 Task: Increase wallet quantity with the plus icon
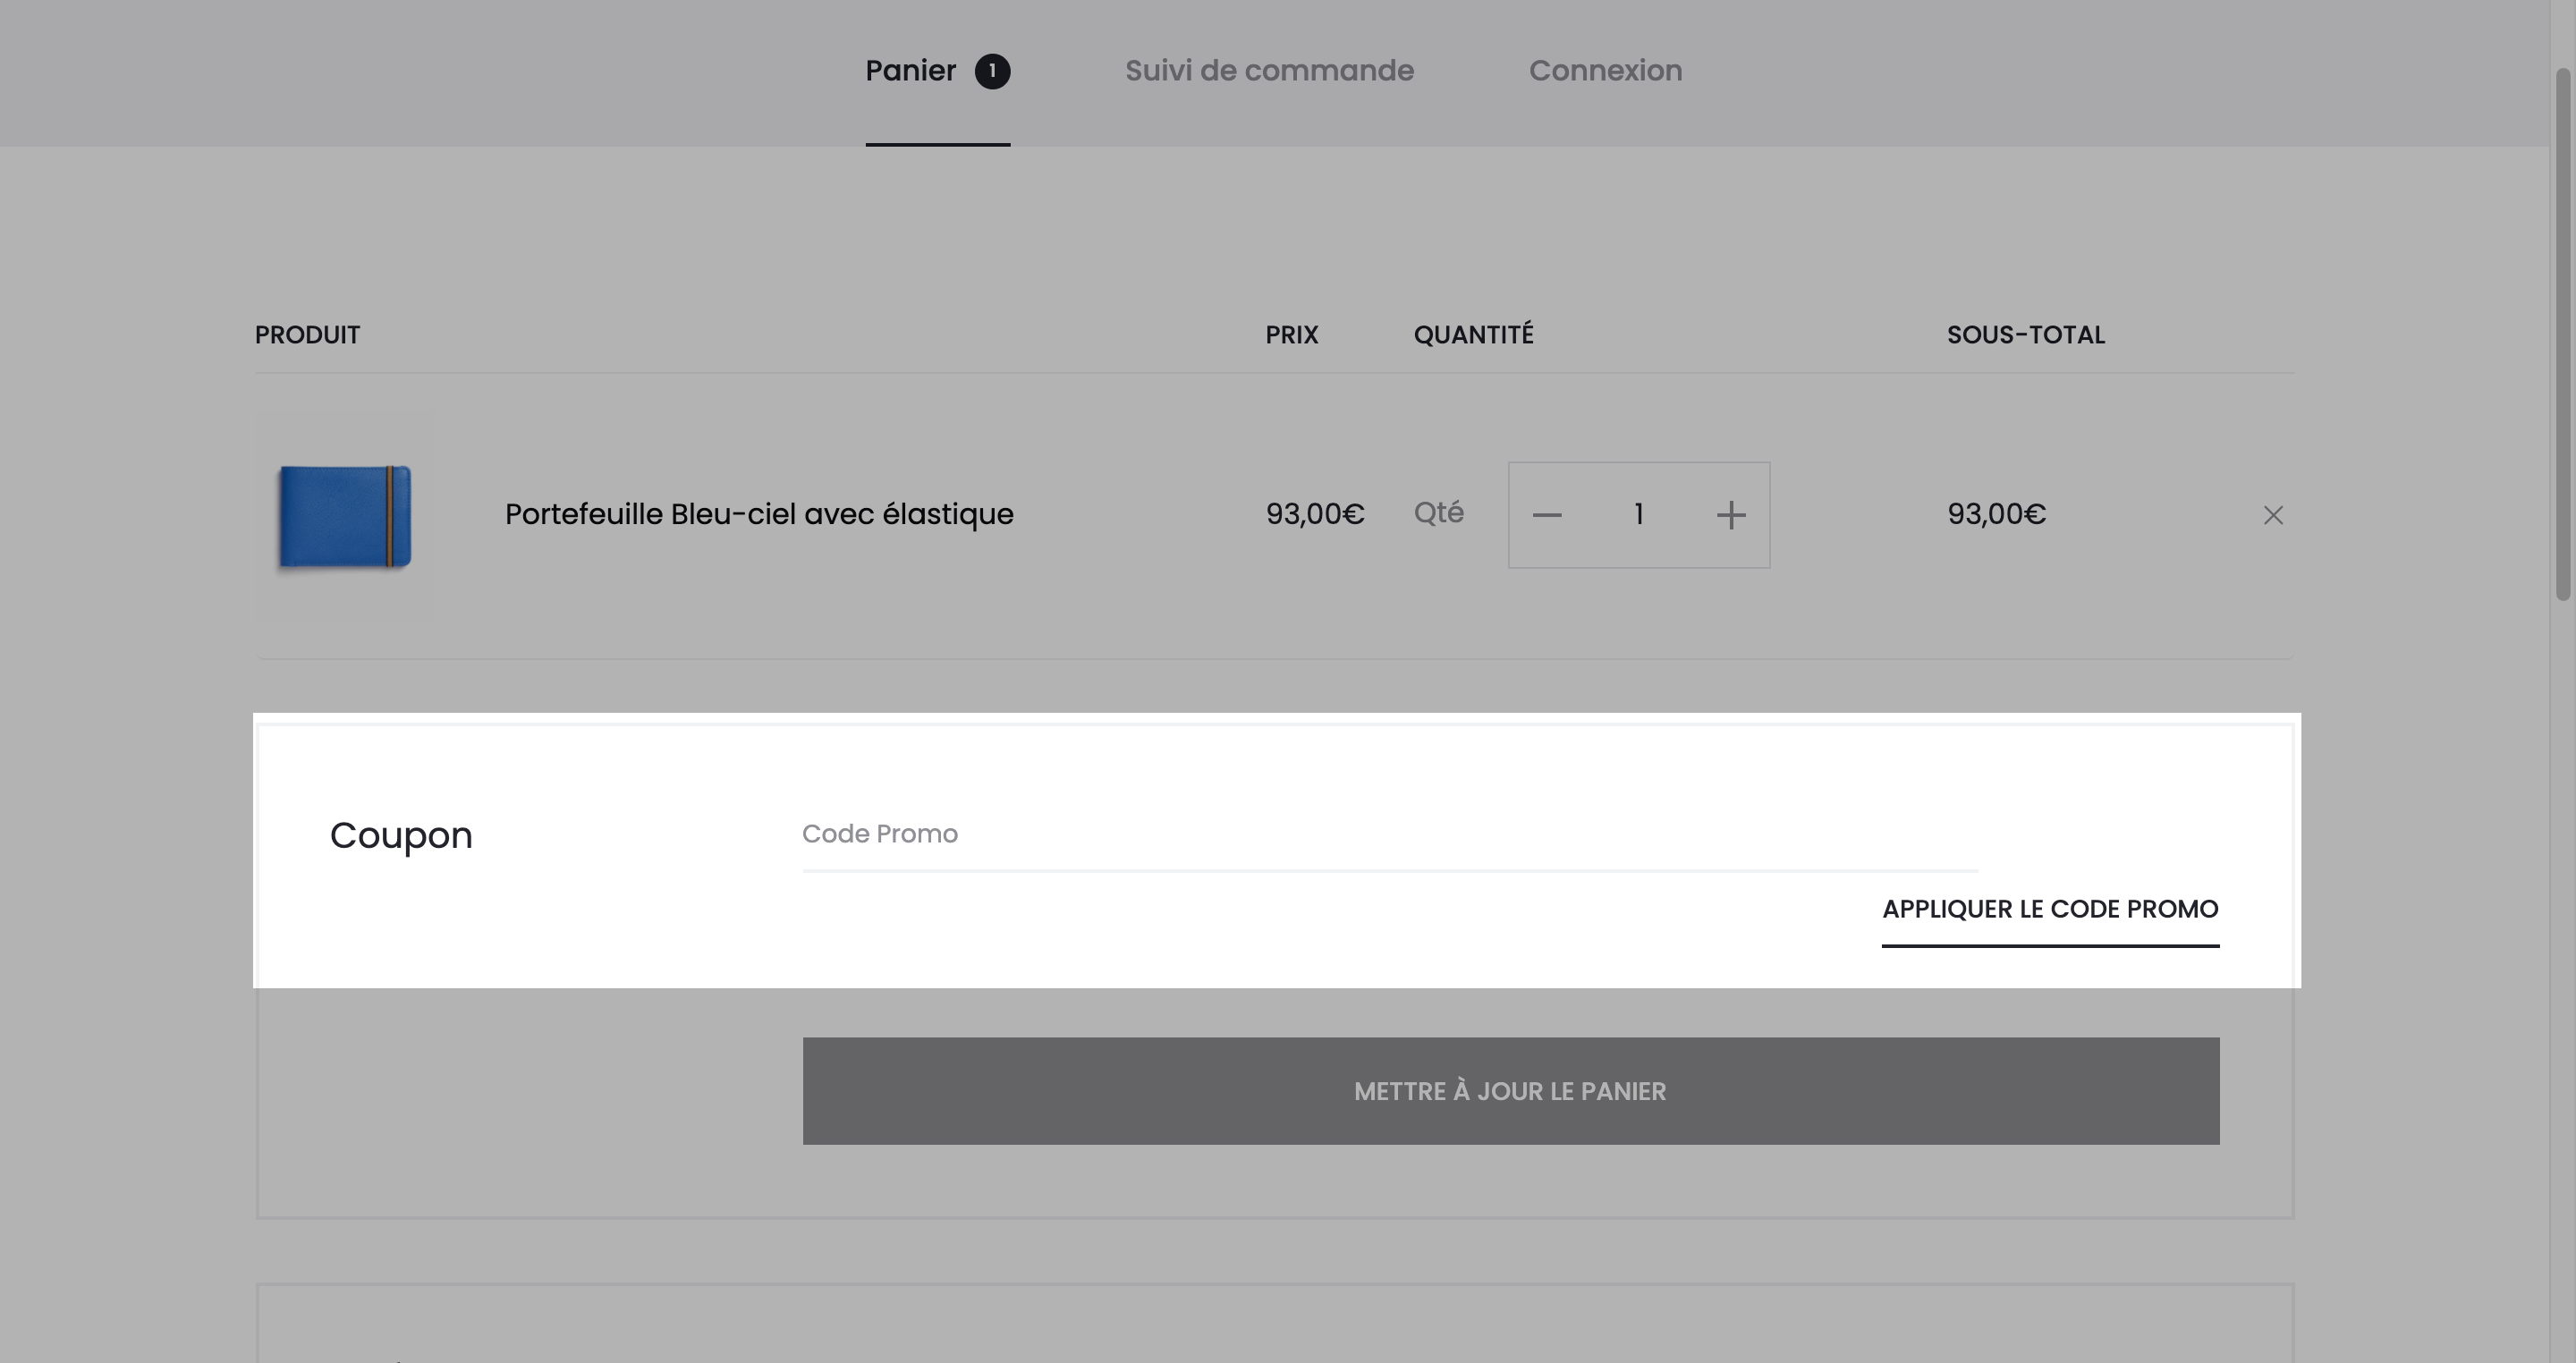pos(1731,515)
